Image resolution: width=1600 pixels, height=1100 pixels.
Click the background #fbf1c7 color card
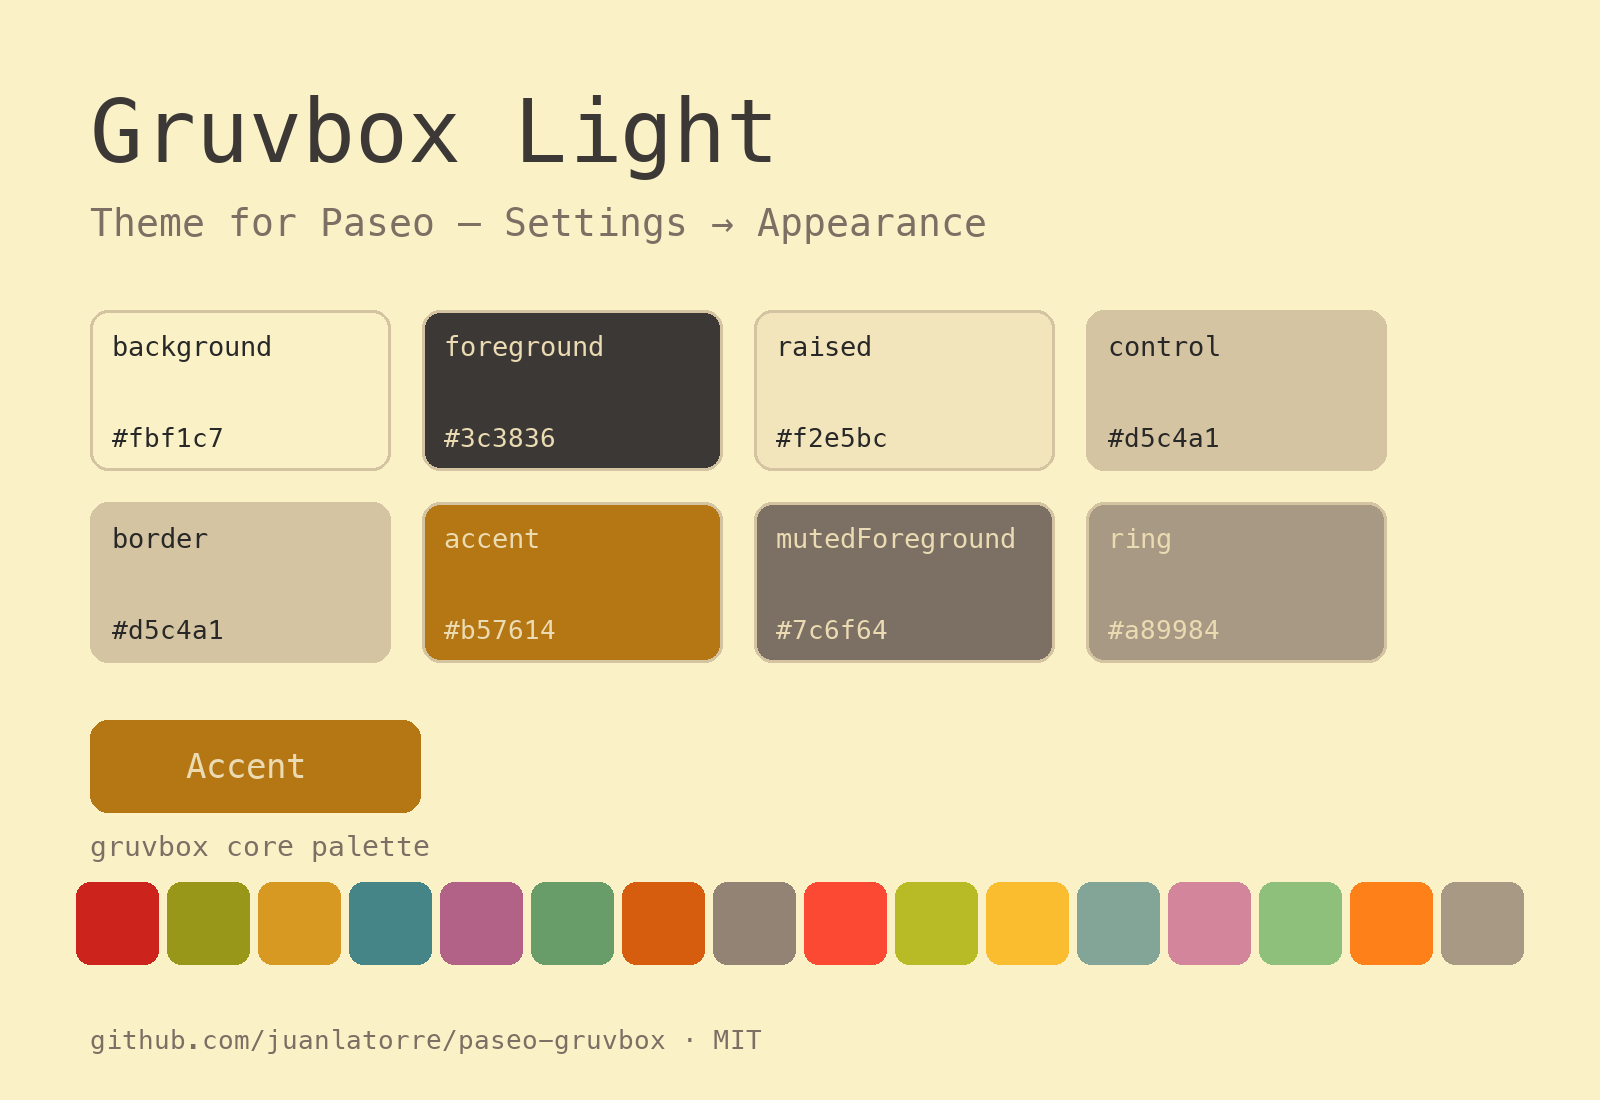[240, 390]
